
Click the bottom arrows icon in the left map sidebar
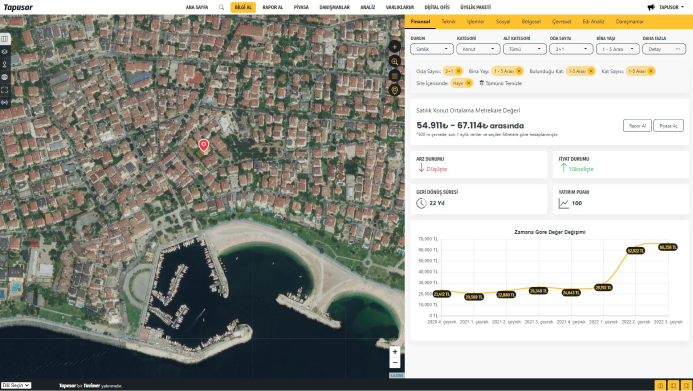coord(4,102)
